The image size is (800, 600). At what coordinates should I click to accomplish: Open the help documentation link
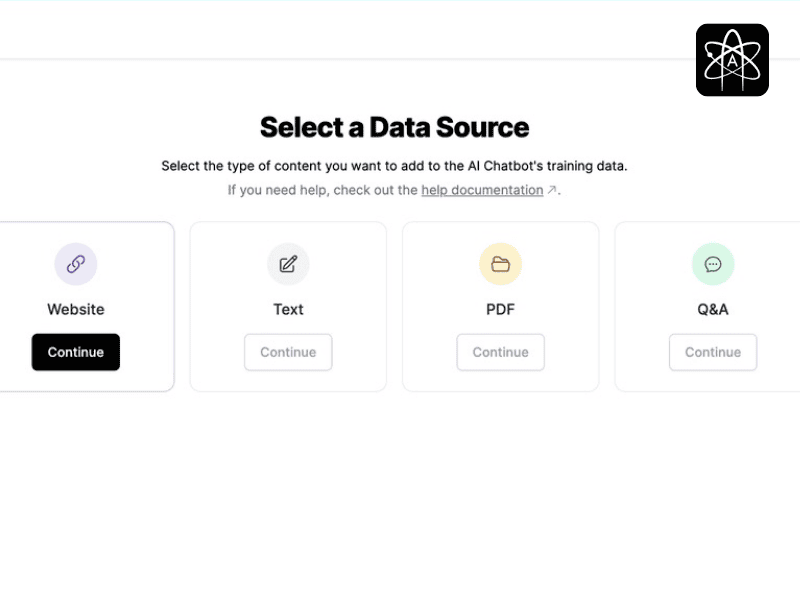tap(482, 190)
